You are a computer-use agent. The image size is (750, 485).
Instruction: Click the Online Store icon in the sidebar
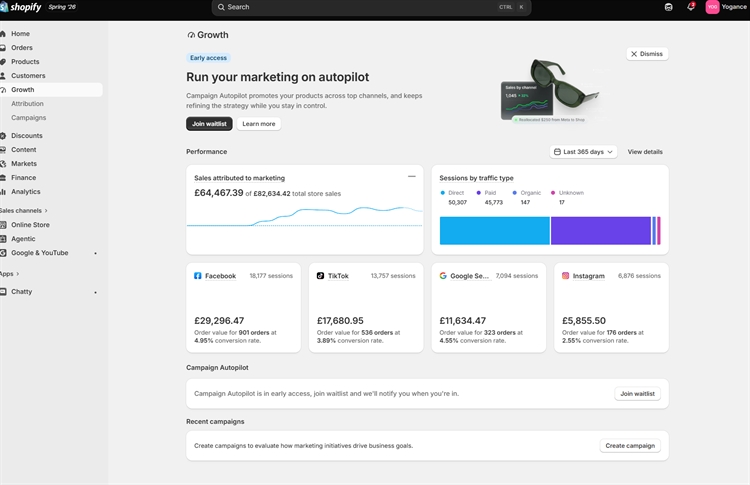(x=3, y=224)
